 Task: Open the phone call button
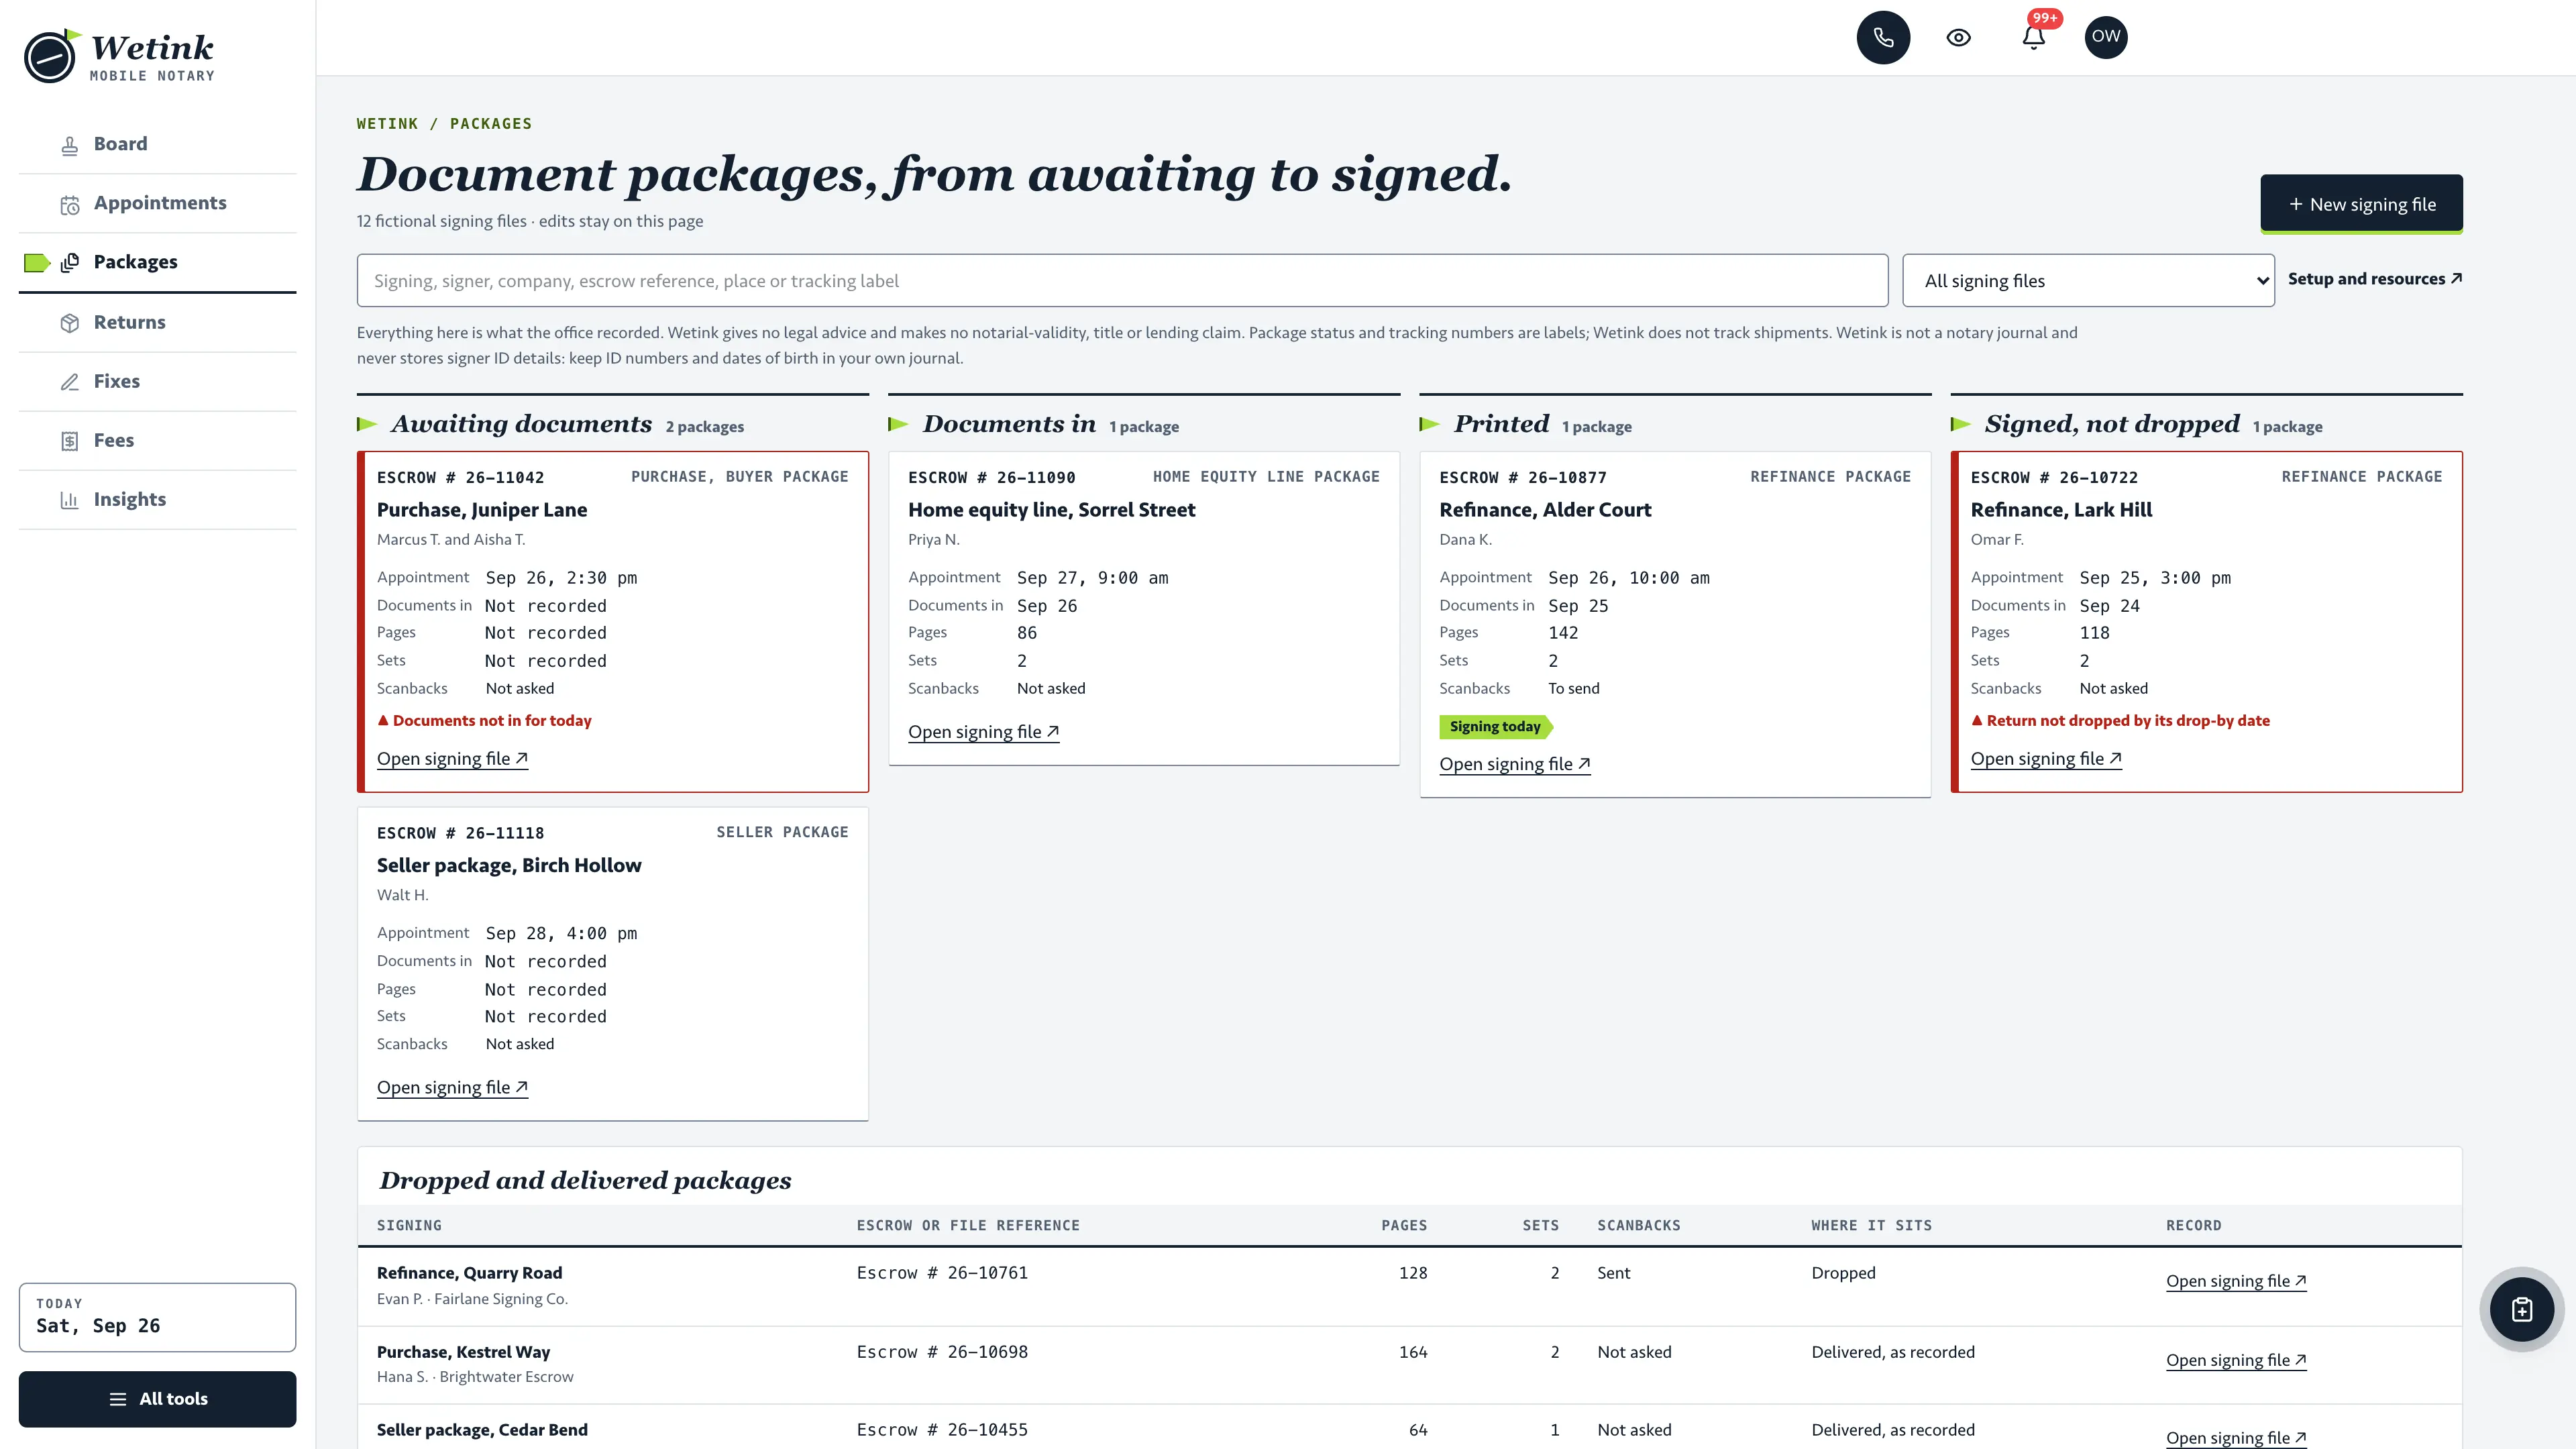click(1883, 37)
